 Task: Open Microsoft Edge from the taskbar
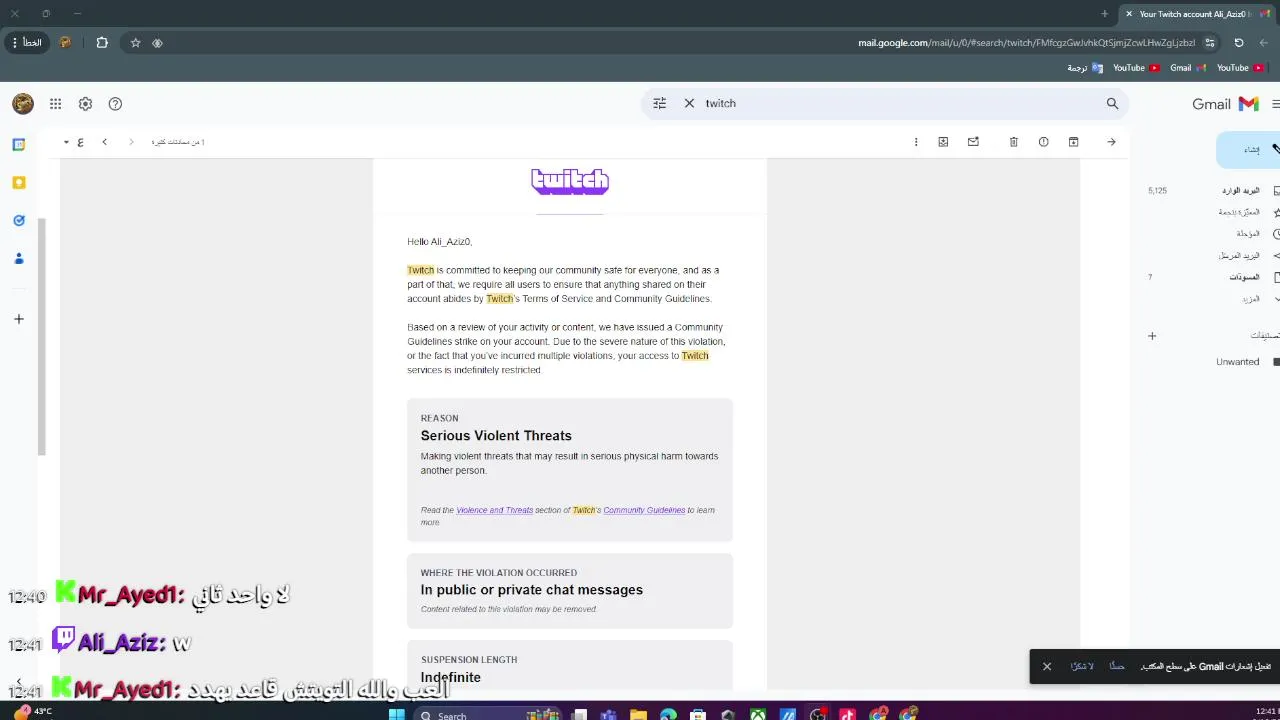[668, 715]
